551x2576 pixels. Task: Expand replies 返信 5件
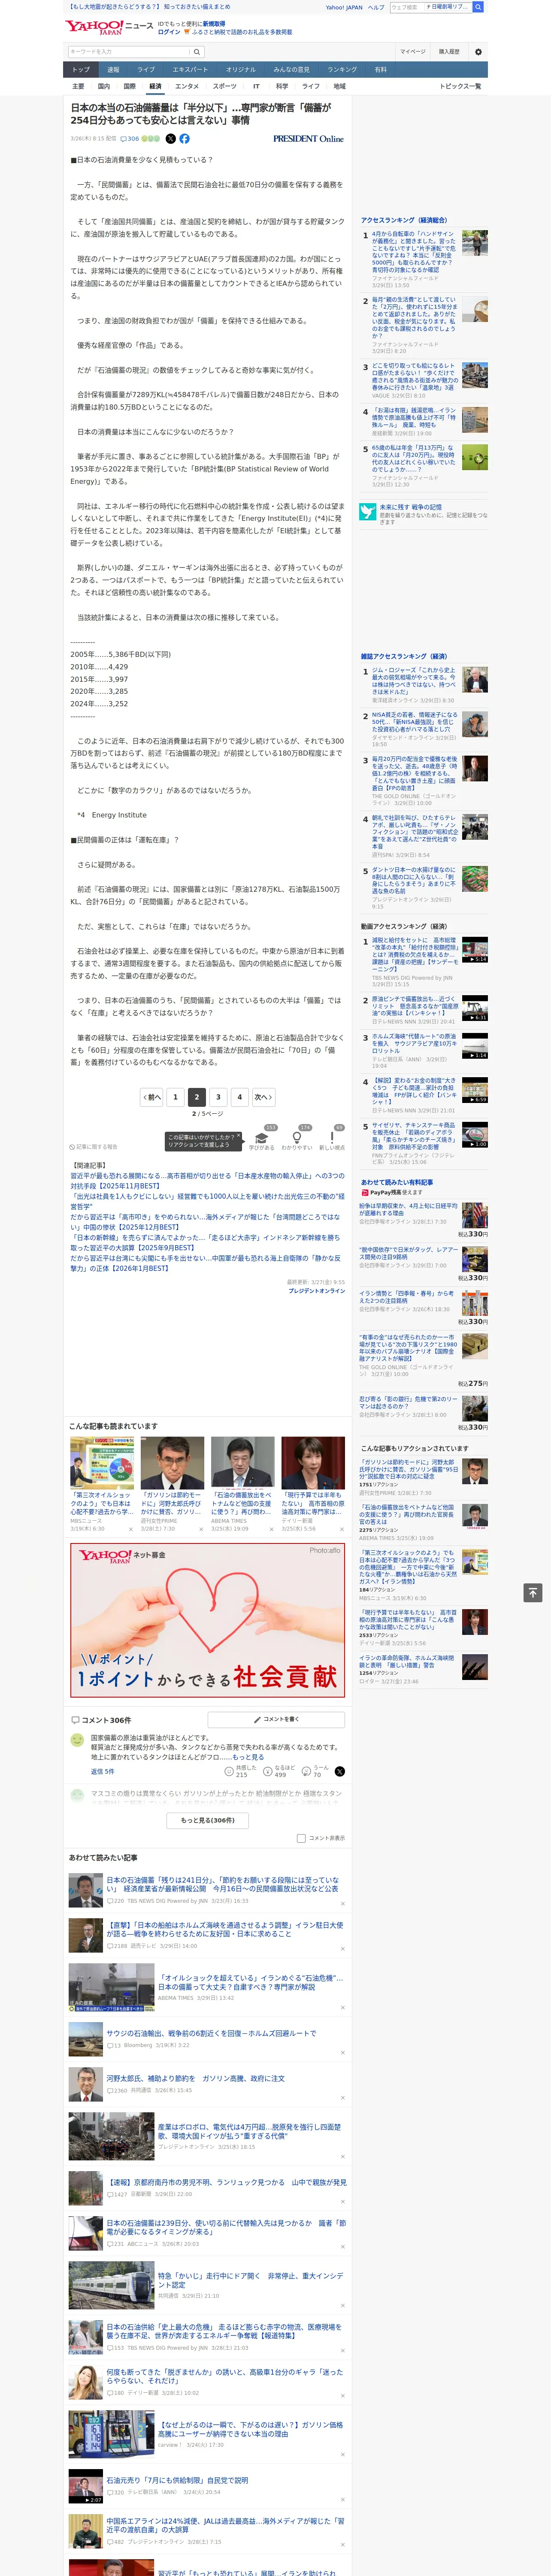point(103,1771)
